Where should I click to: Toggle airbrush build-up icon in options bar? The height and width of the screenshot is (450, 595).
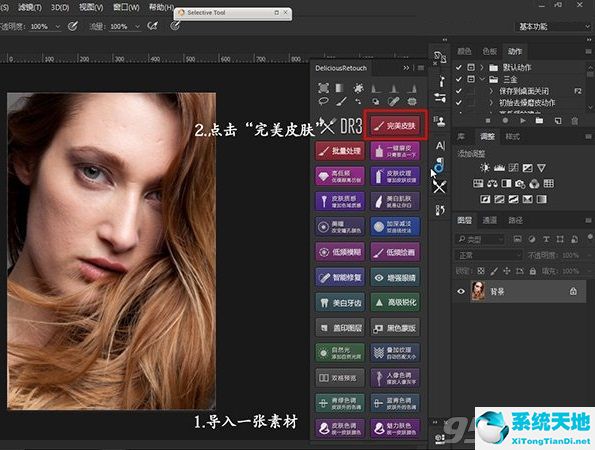click(152, 26)
